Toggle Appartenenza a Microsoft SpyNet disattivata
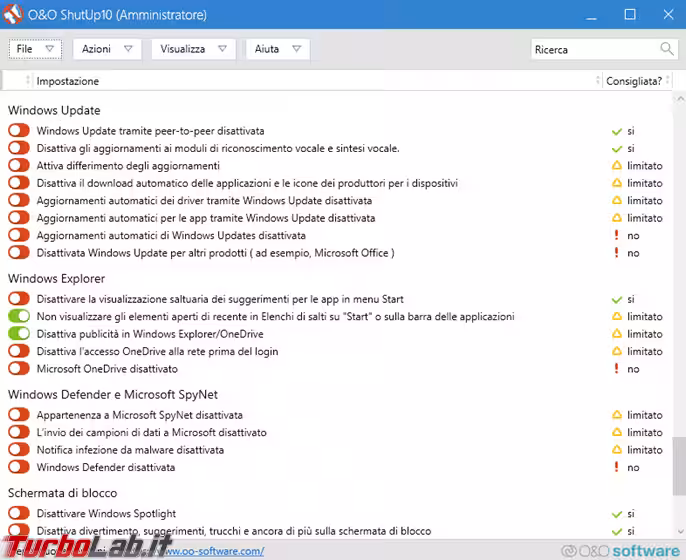686x560 pixels. pos(19,414)
